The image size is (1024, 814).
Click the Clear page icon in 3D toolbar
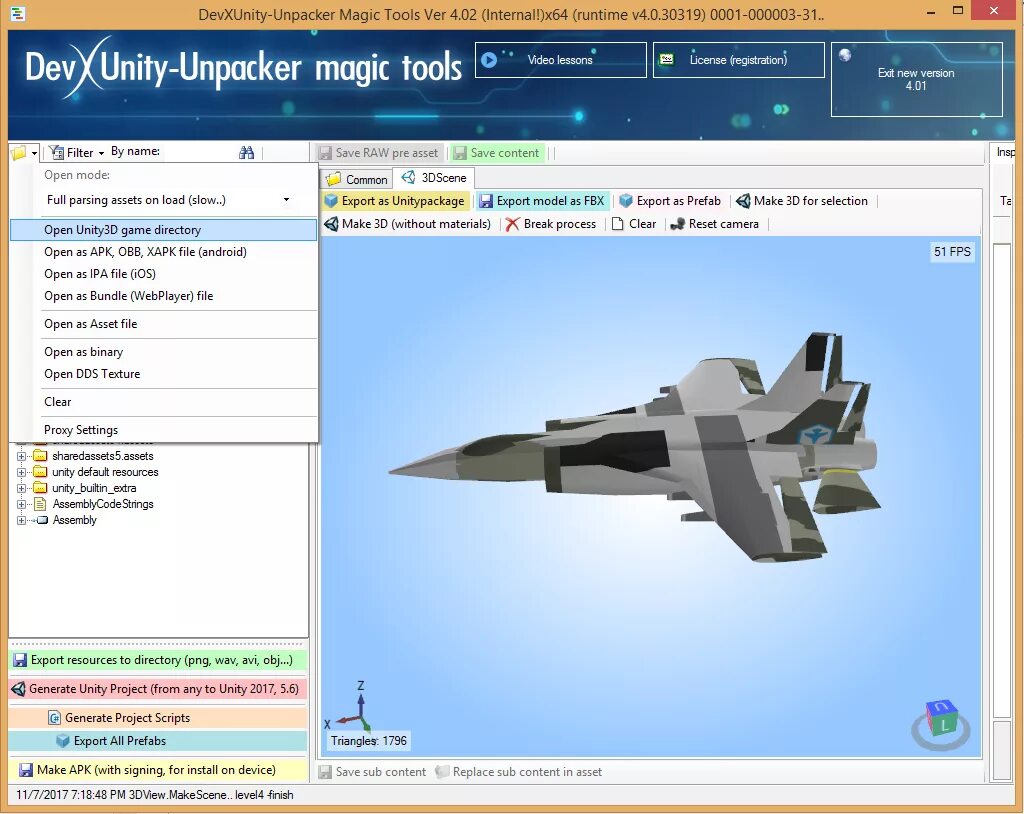click(x=617, y=224)
